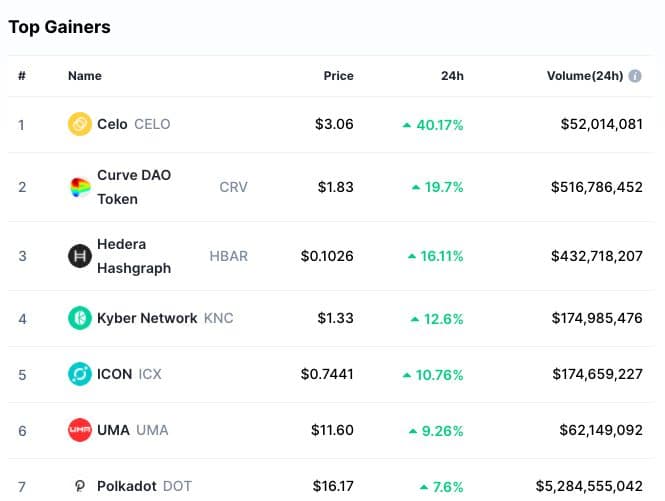Click the Polkadot logo icon
The image size is (665, 501).
coord(80,486)
